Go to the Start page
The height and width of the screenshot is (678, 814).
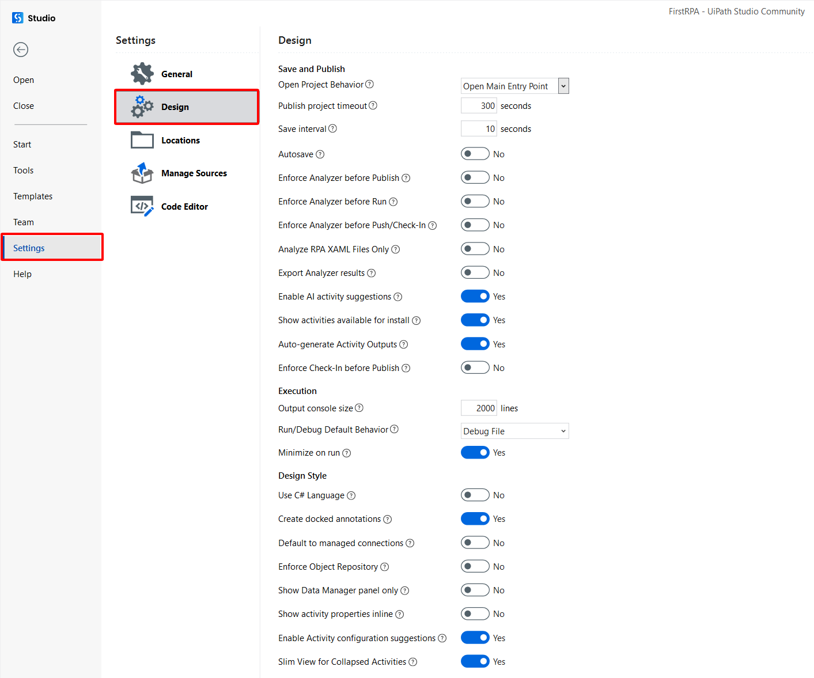[22, 144]
